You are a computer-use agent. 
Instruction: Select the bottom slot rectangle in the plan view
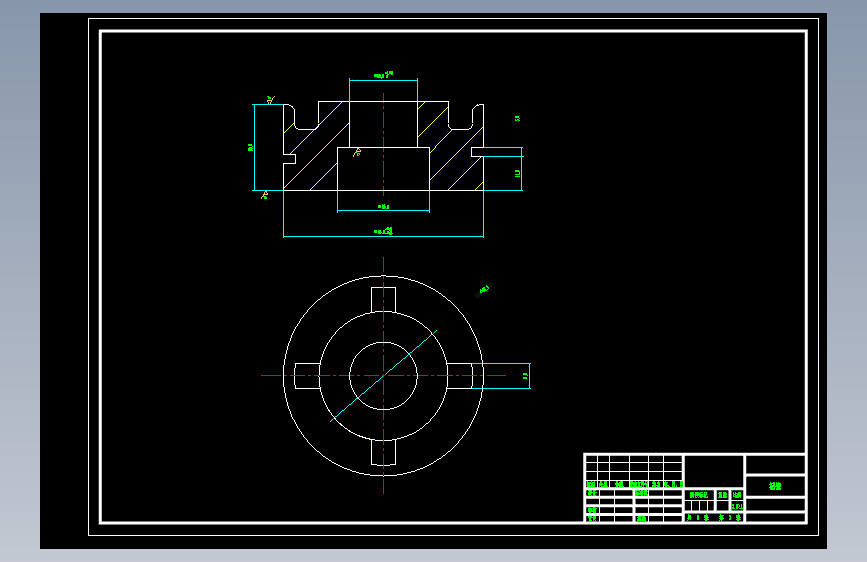[x=383, y=452]
